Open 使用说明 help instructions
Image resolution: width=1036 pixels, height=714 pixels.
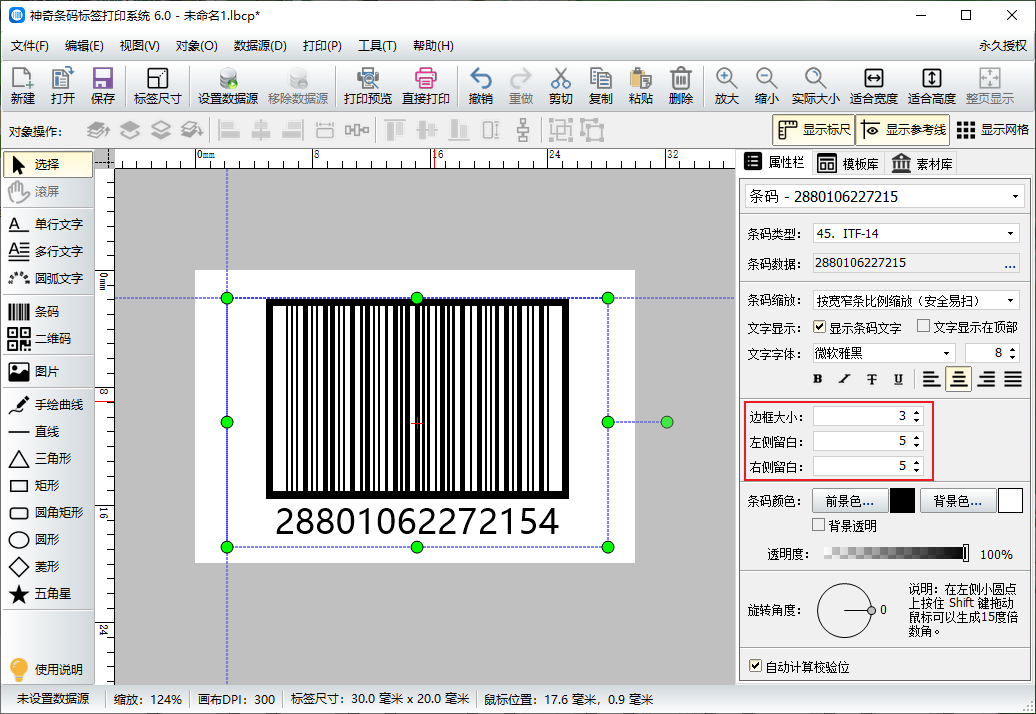point(48,669)
